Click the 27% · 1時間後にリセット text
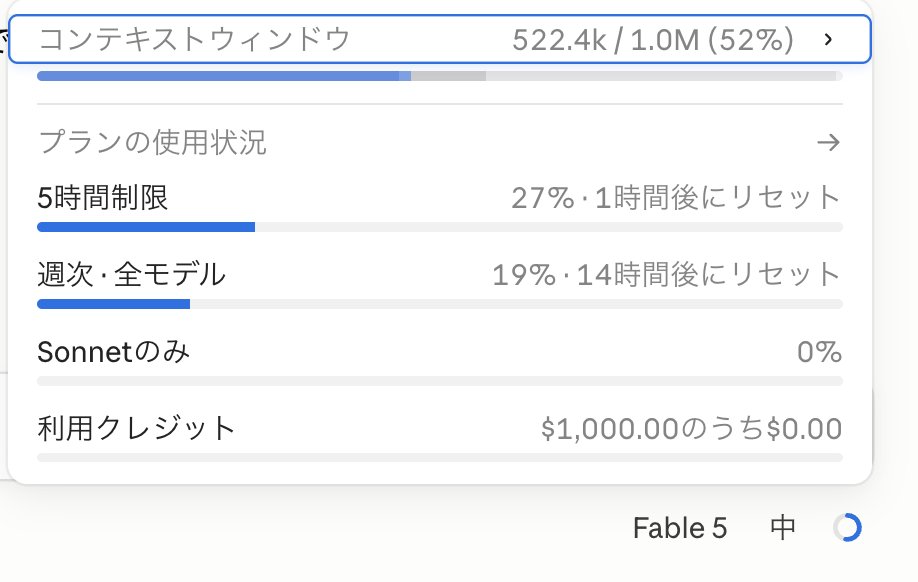Screen dimensions: 918x582 tap(676, 198)
